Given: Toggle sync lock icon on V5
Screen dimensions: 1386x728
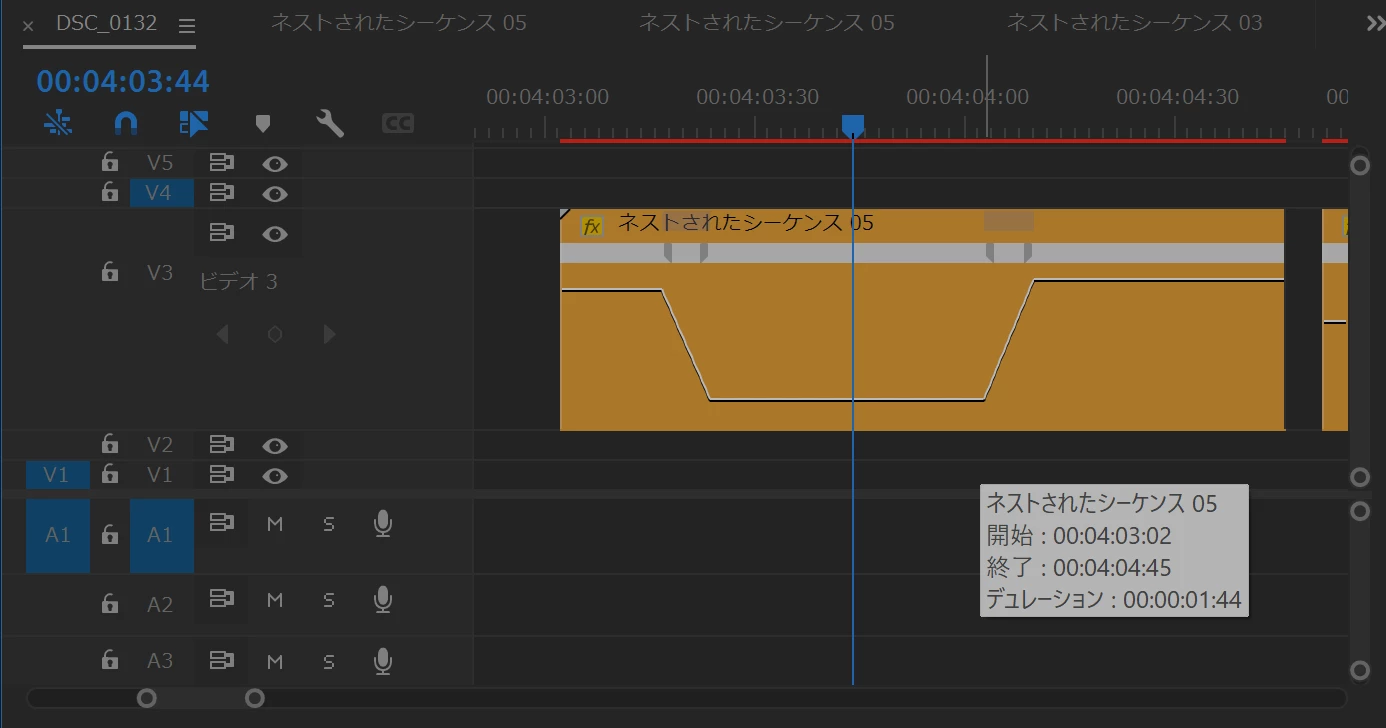Looking at the screenshot, I should tap(222, 162).
